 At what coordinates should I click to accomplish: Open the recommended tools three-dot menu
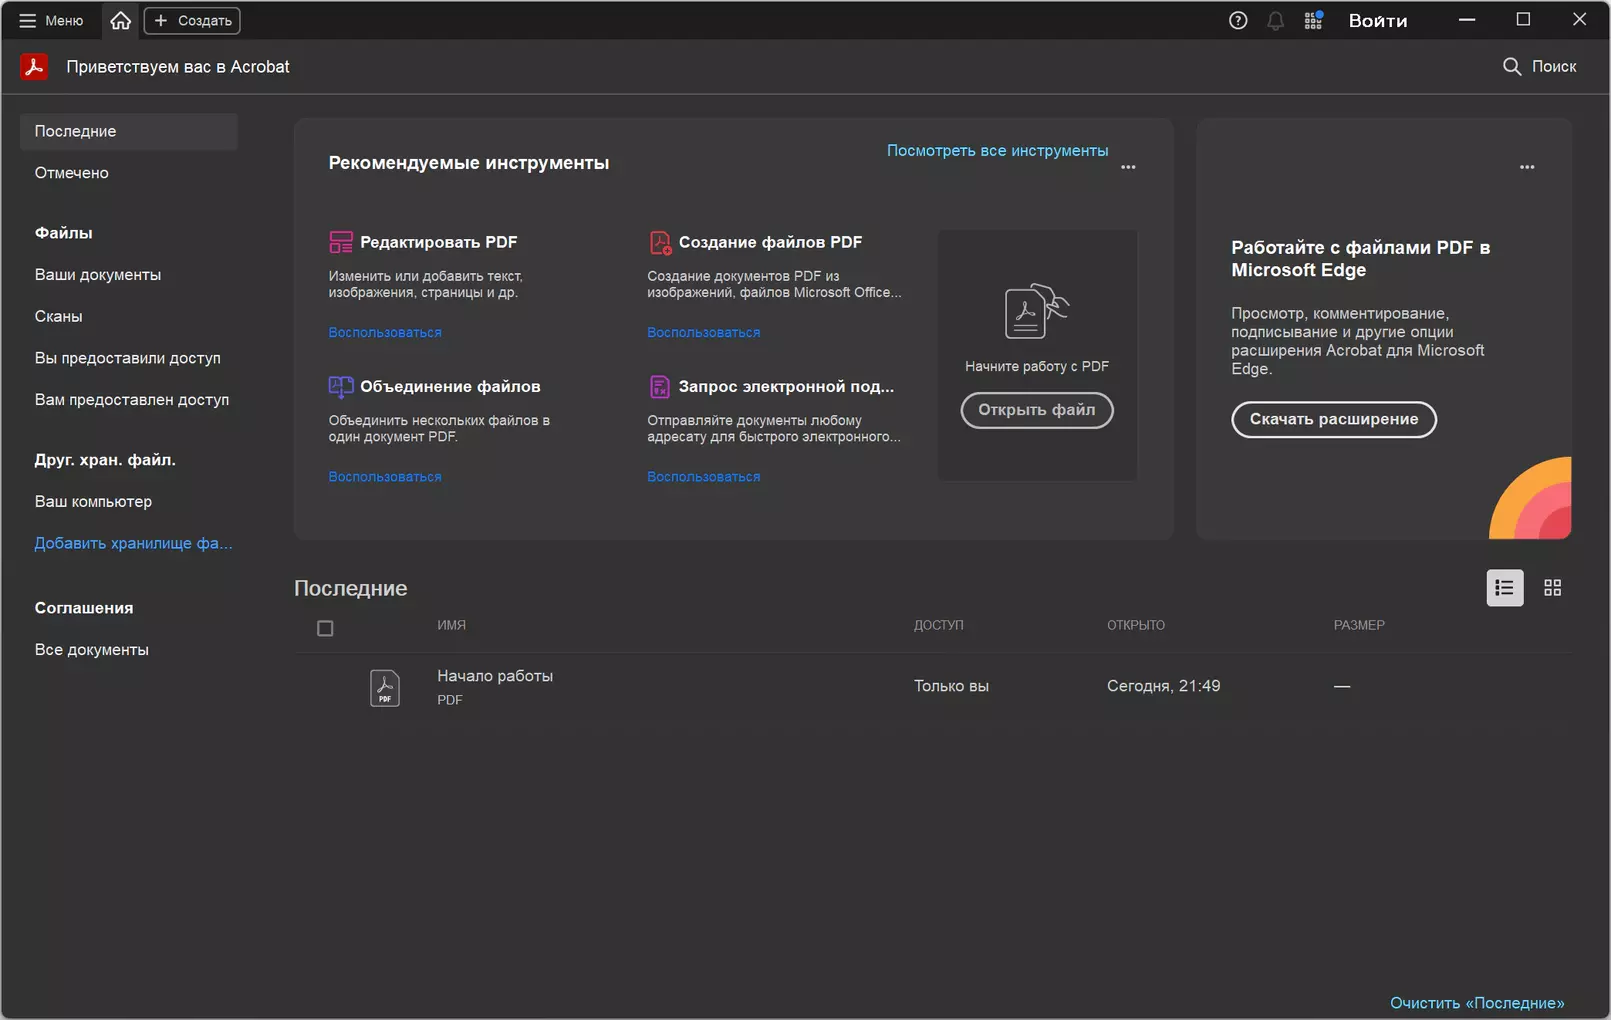tap(1128, 167)
